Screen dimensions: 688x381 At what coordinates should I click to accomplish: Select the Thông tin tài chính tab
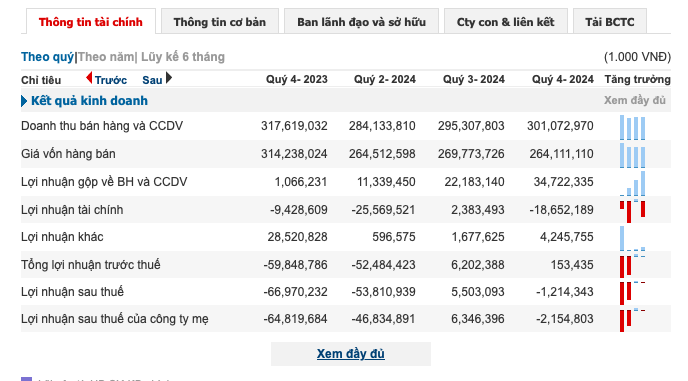click(x=91, y=22)
